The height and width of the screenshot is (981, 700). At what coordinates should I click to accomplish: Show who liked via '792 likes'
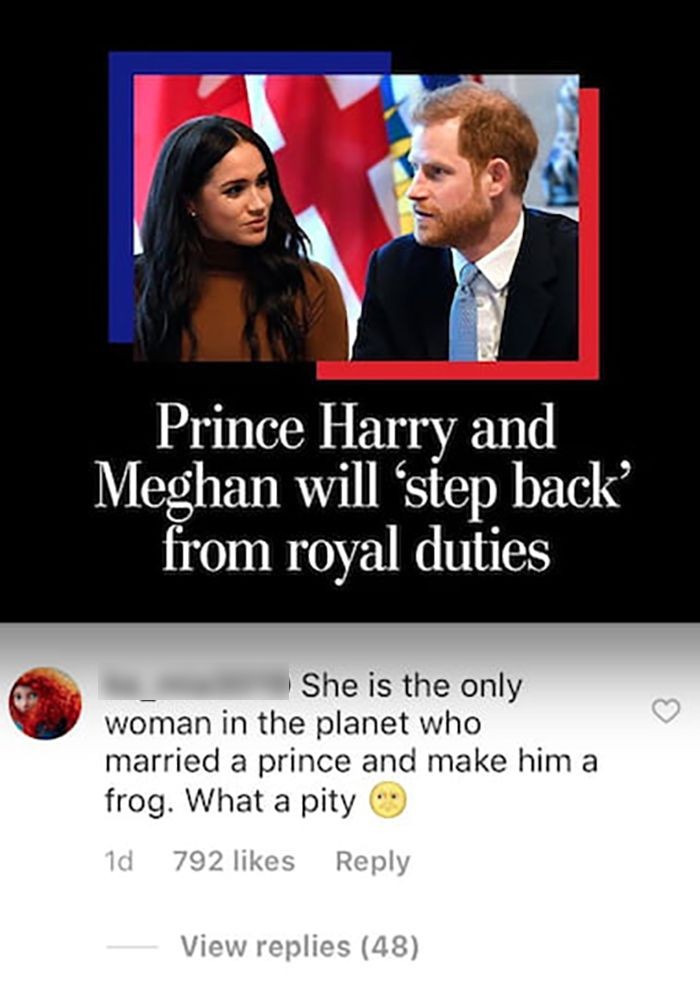point(234,862)
